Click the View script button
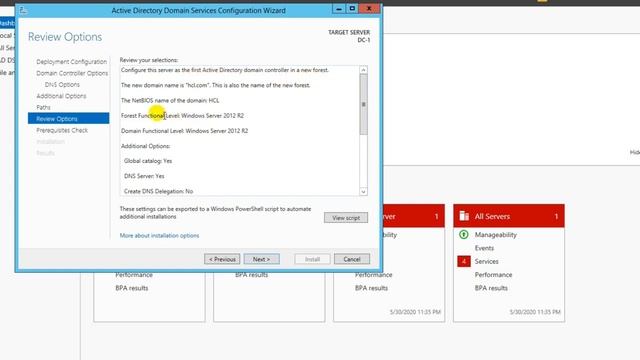 click(x=346, y=218)
